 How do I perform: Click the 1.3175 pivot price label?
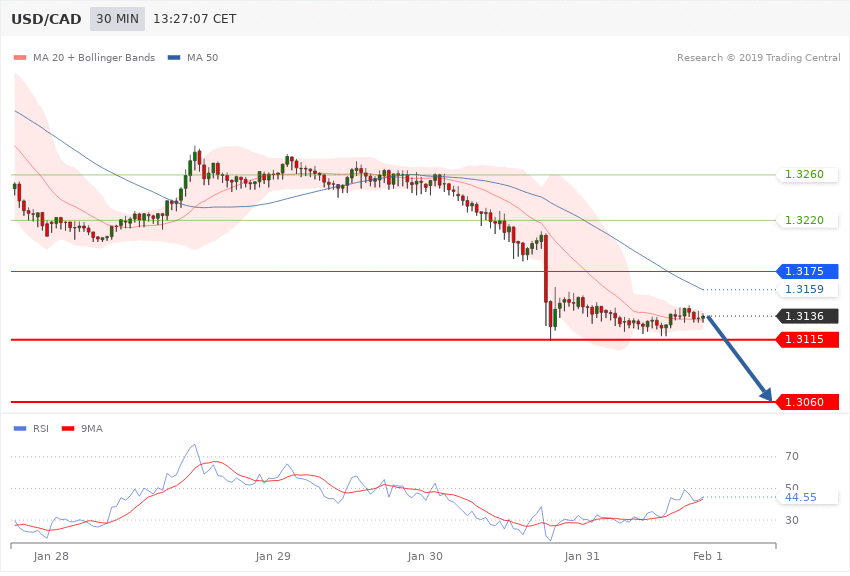click(x=808, y=271)
